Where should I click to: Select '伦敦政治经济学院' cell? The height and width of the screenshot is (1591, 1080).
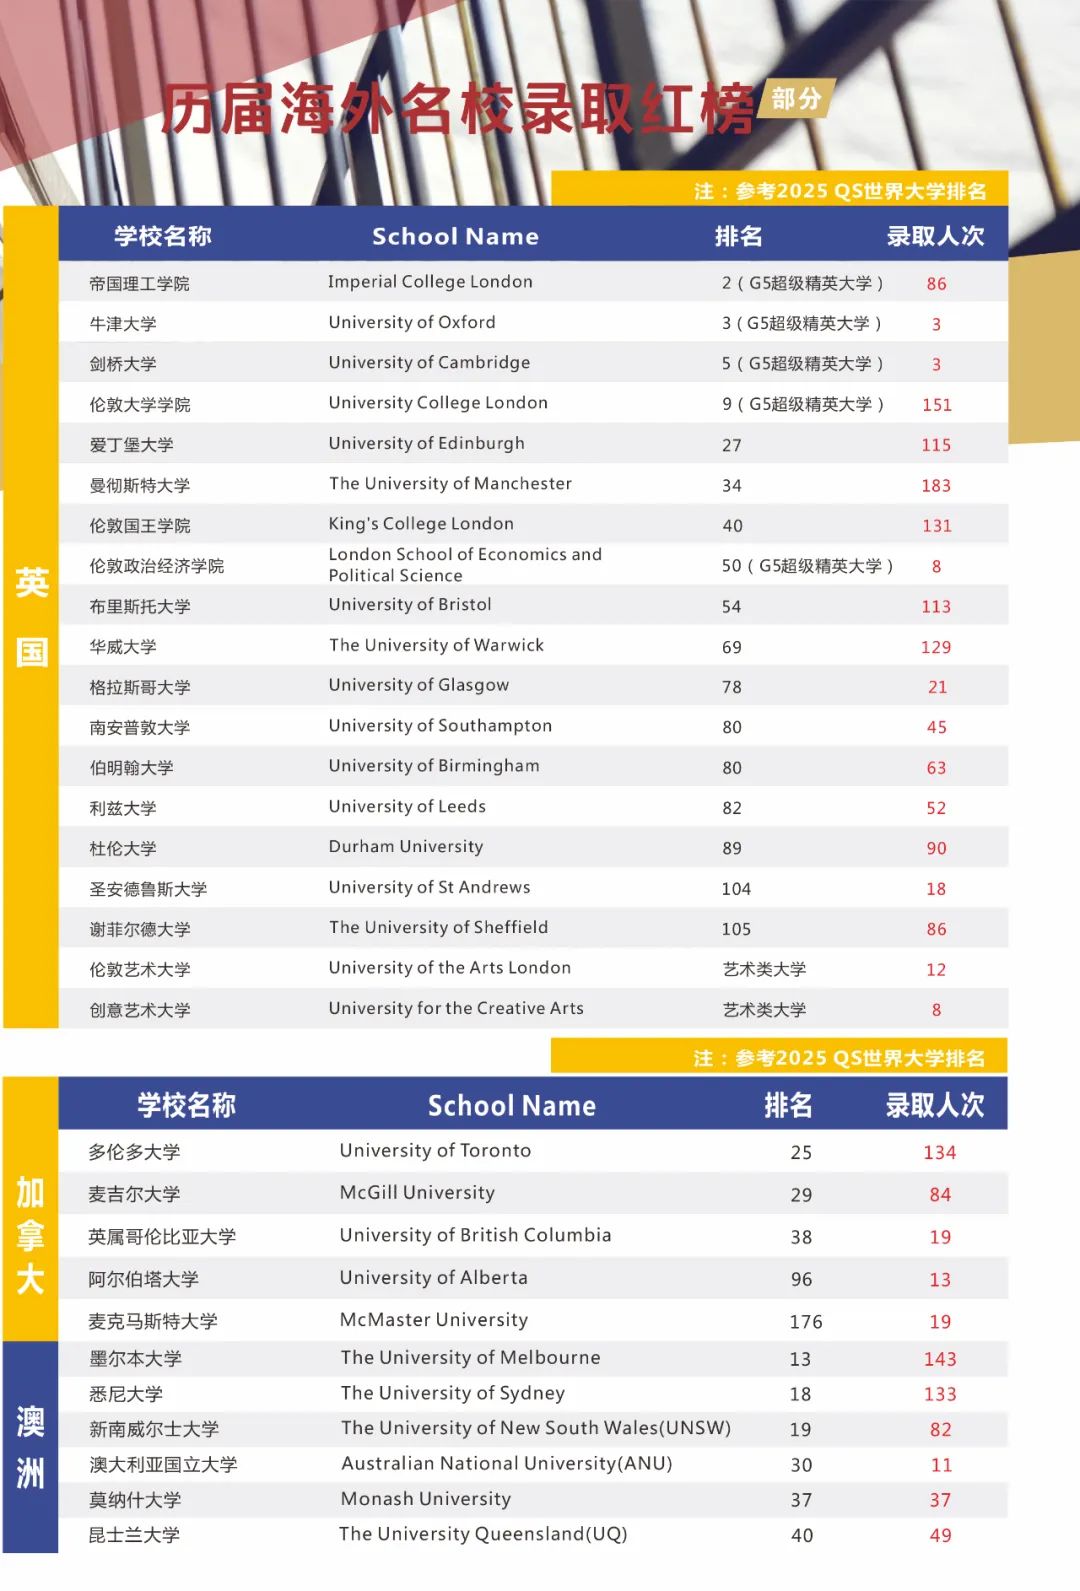(156, 566)
